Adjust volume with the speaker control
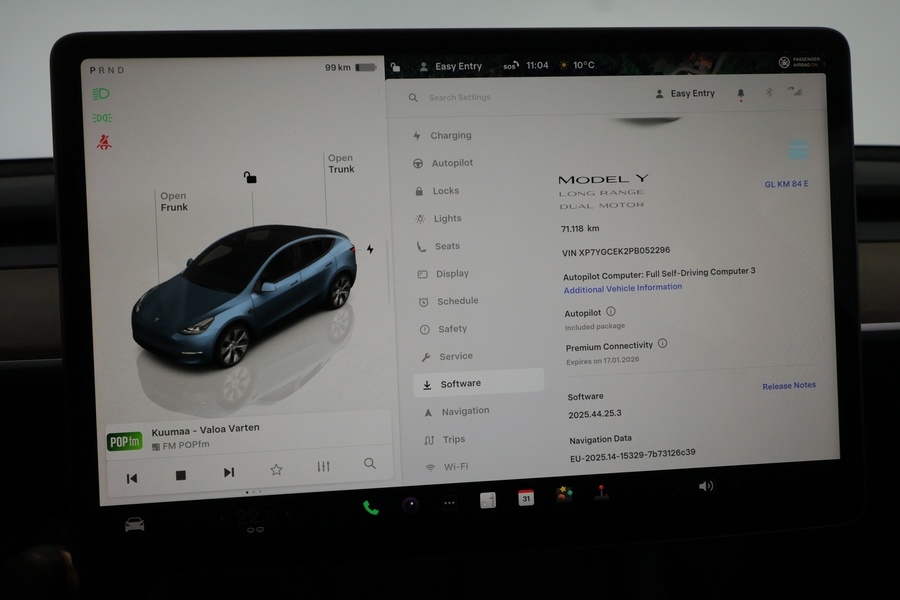This screenshot has height=600, width=900. pos(705,485)
